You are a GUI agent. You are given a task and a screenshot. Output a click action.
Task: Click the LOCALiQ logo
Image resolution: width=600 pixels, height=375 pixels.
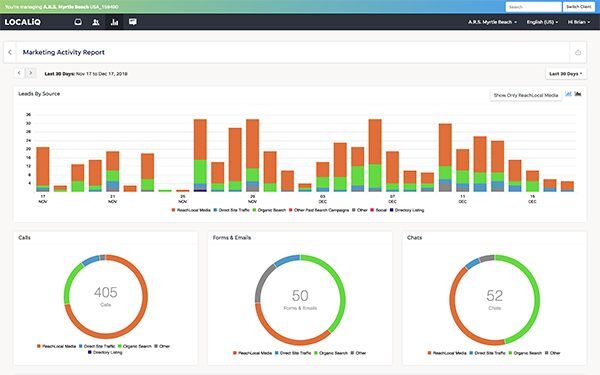[23, 22]
